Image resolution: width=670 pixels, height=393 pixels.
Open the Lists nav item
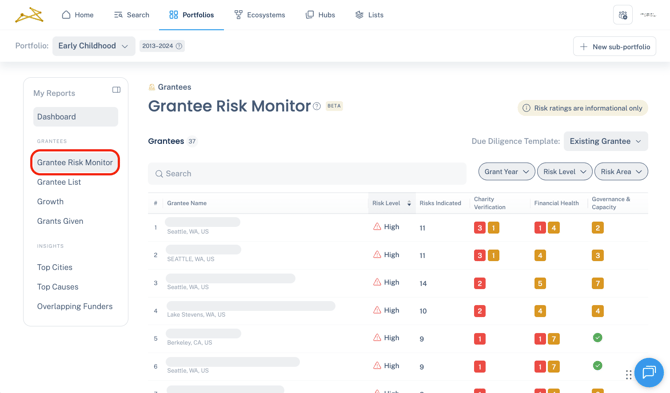(x=369, y=15)
